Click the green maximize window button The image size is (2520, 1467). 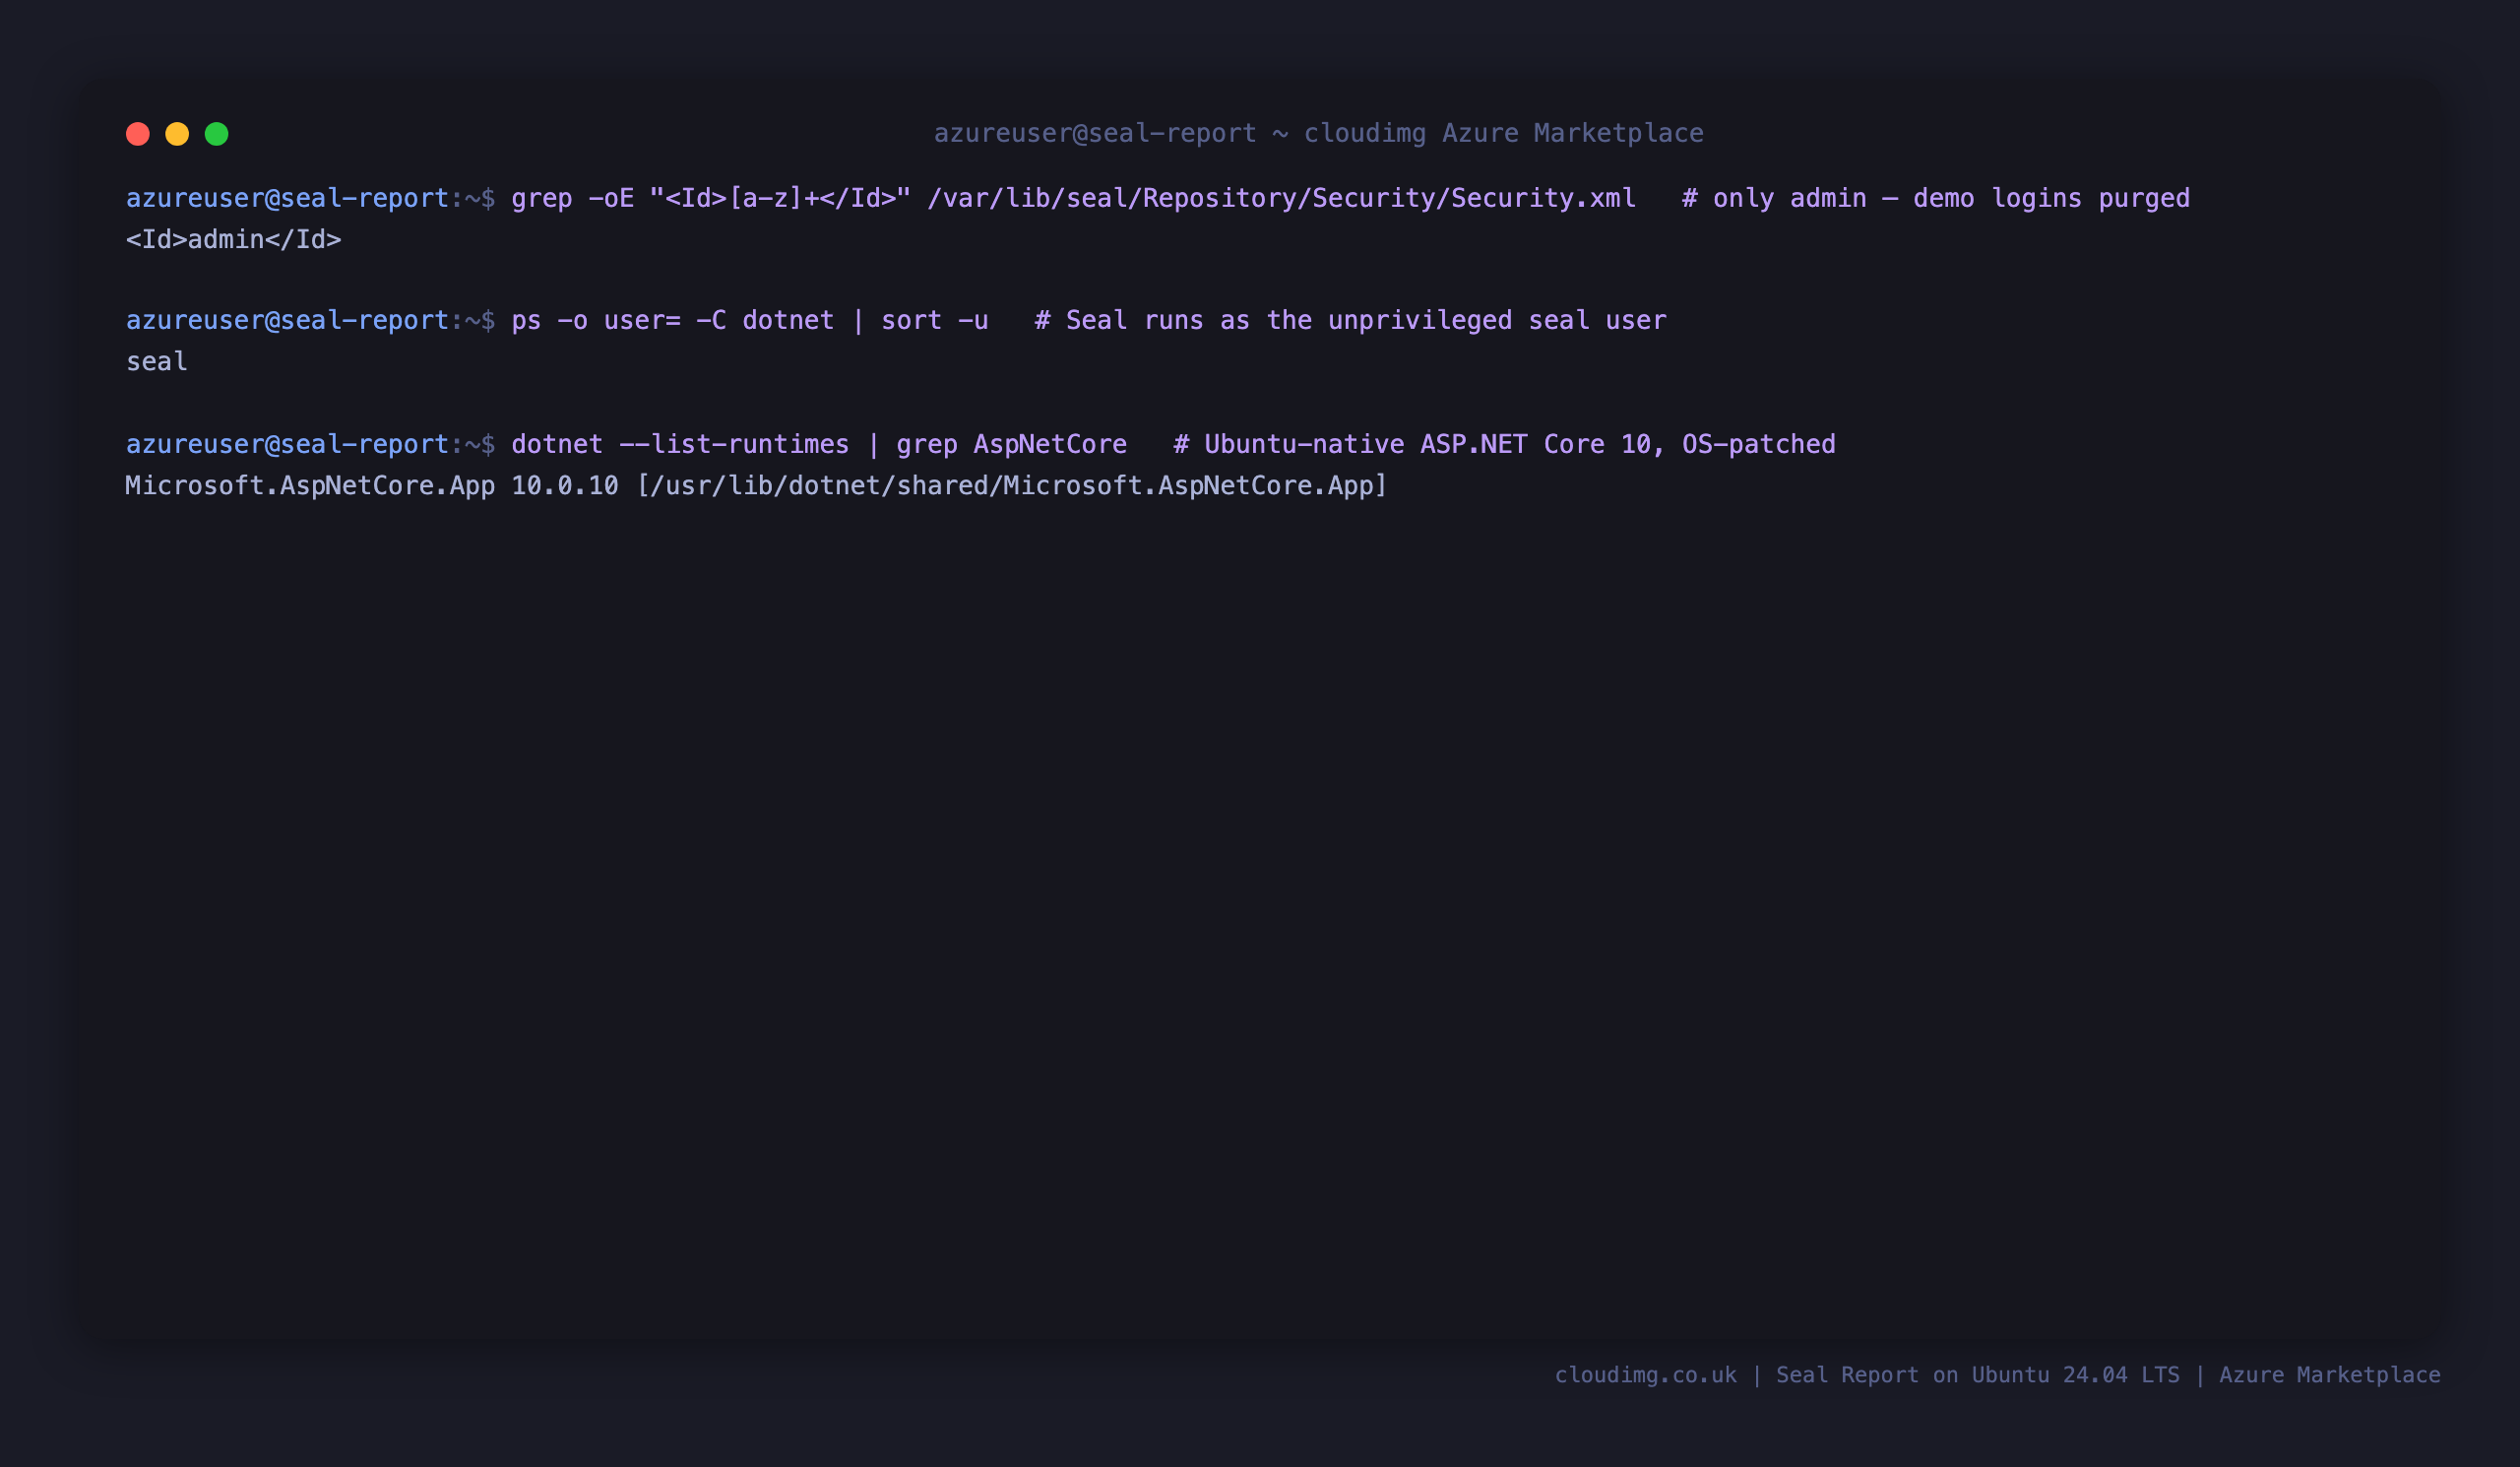217,134
